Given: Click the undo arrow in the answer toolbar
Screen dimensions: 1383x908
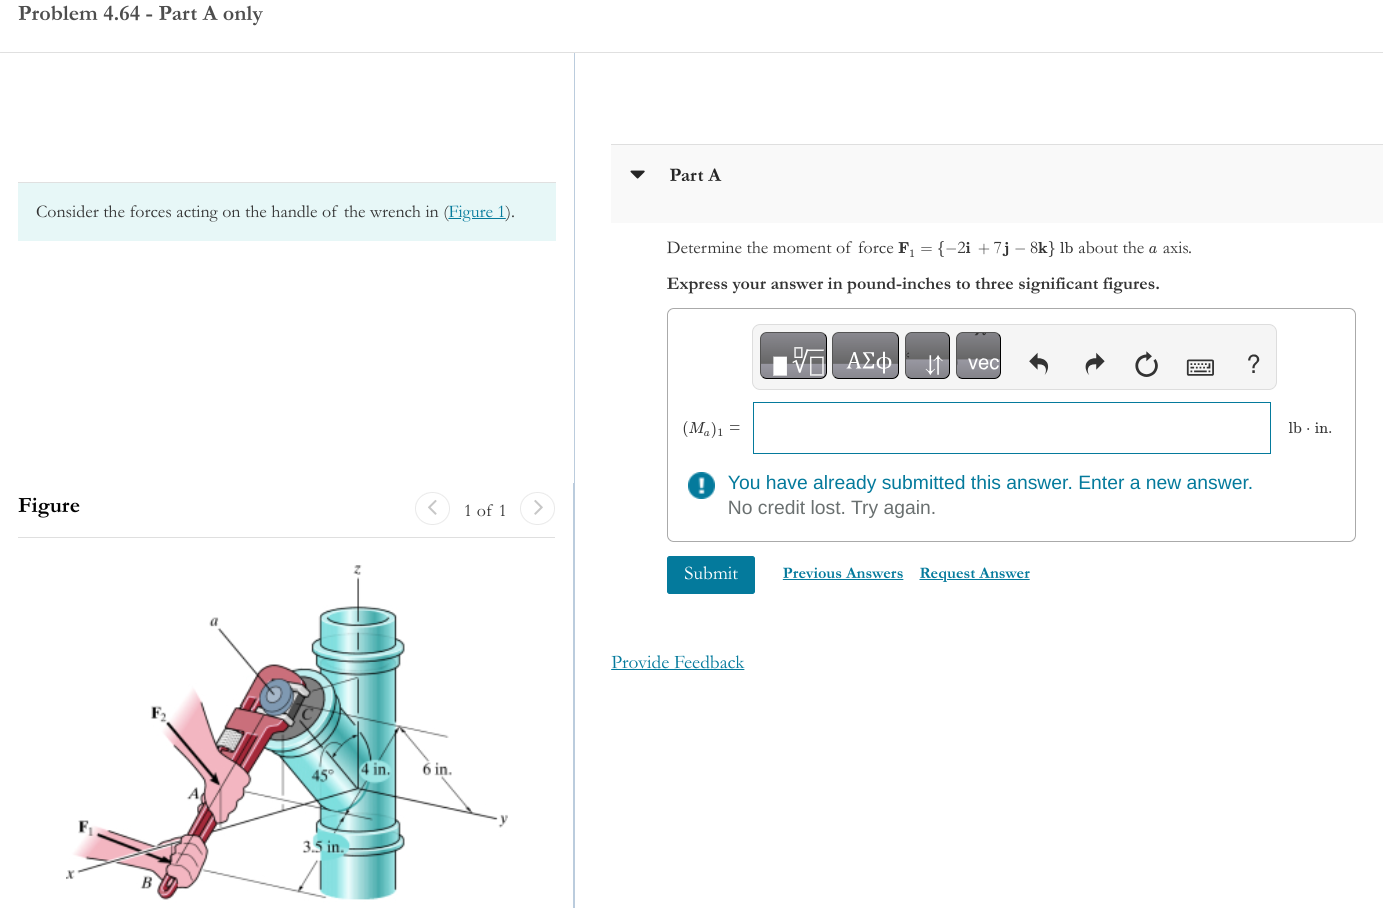Looking at the screenshot, I should 1038,364.
